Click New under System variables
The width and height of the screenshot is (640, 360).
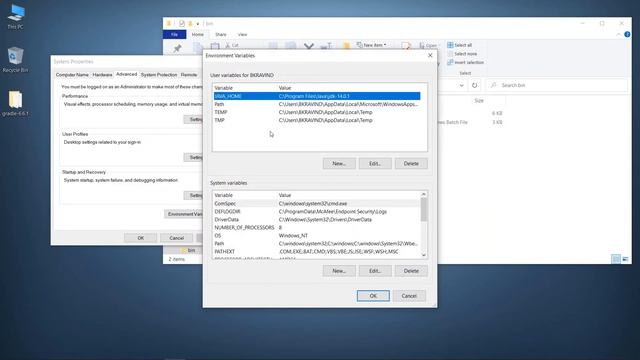pyautogui.click(x=339, y=271)
